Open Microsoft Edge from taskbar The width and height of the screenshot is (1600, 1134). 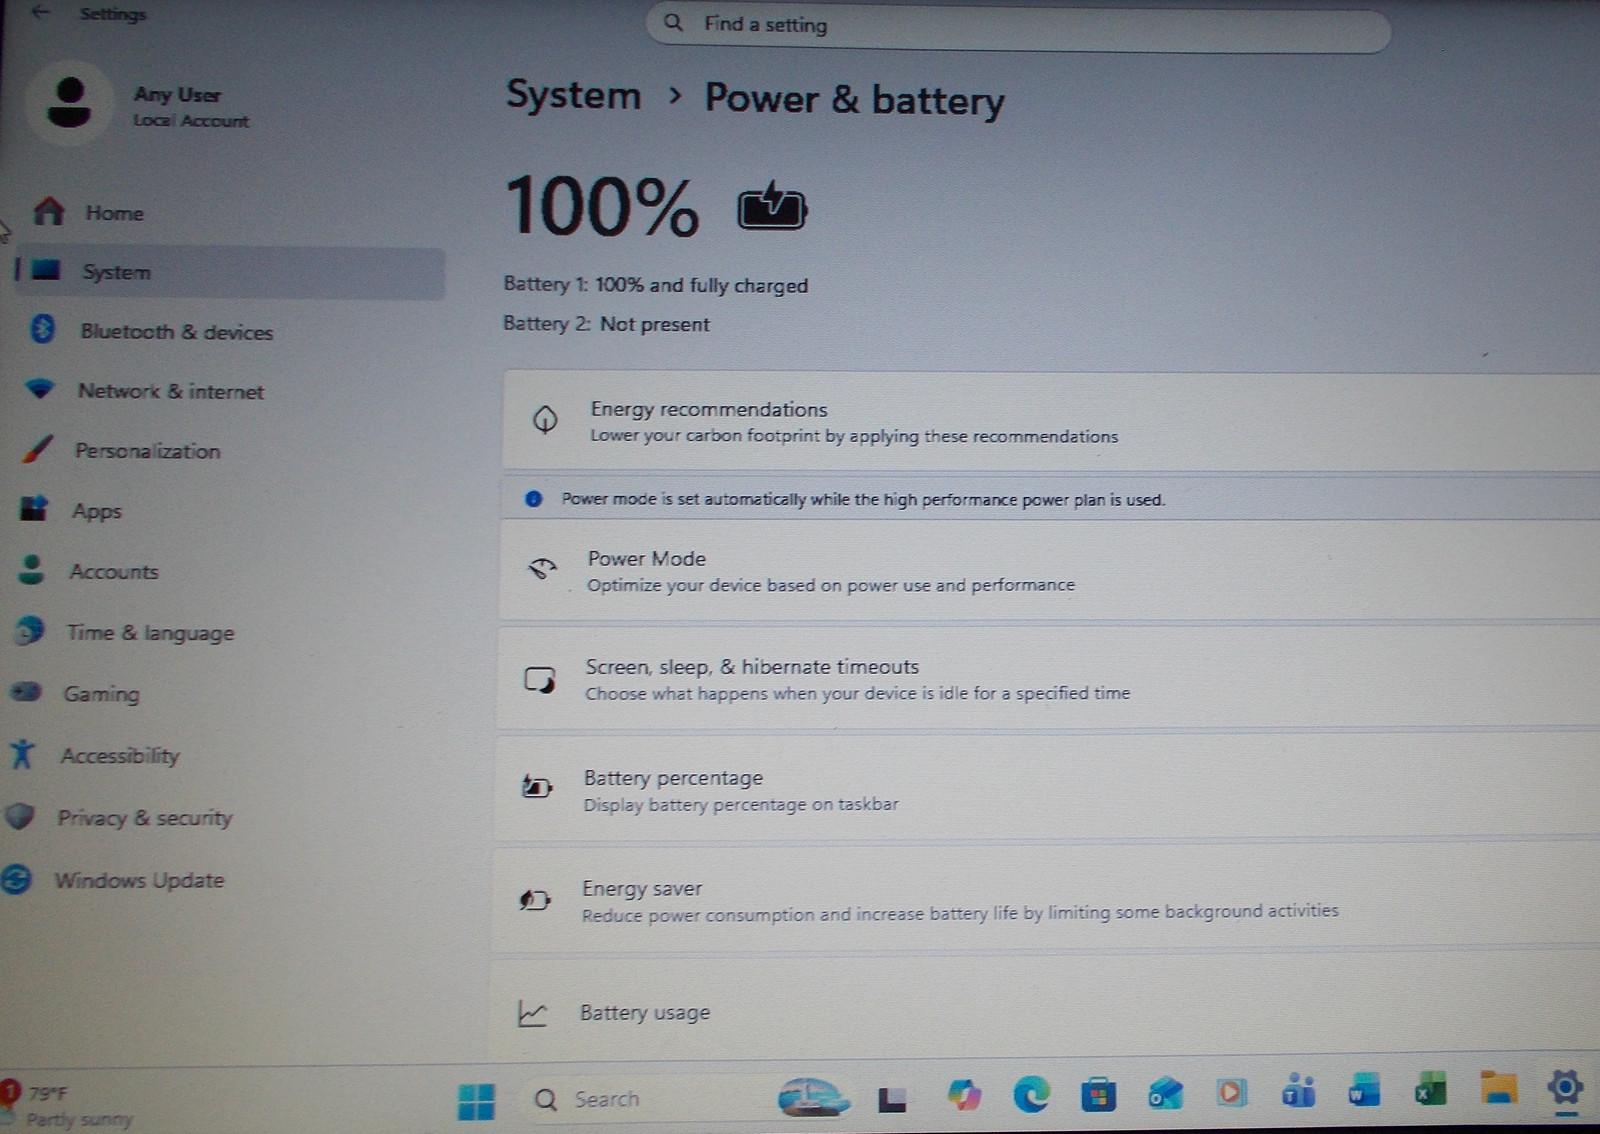coord(1031,1094)
